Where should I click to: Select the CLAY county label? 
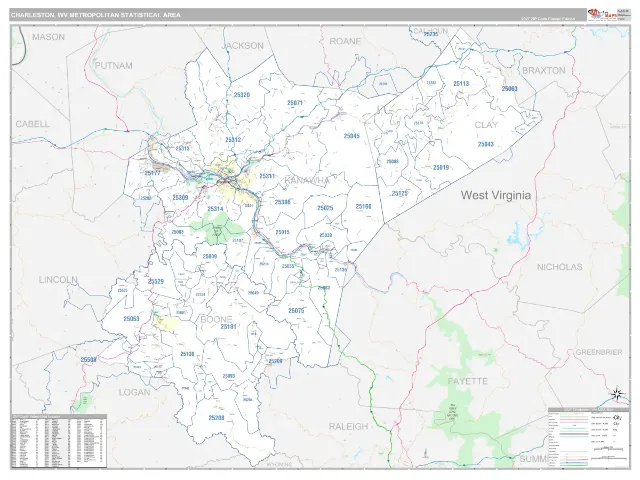pyautogui.click(x=486, y=125)
